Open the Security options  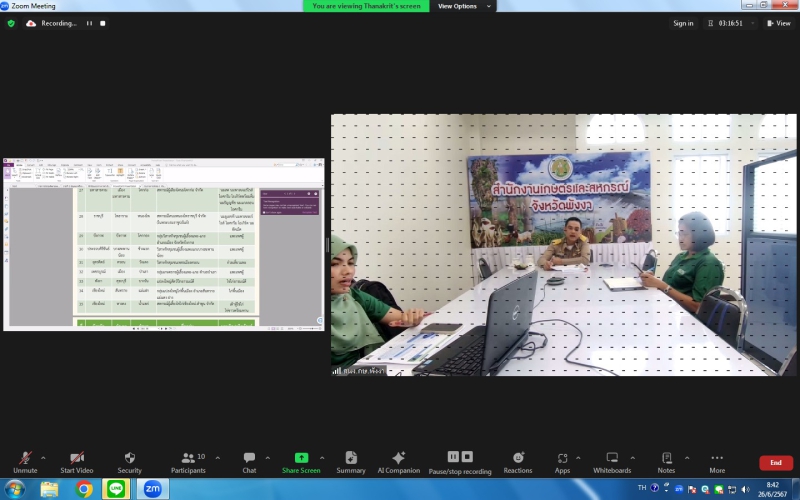coord(129,461)
